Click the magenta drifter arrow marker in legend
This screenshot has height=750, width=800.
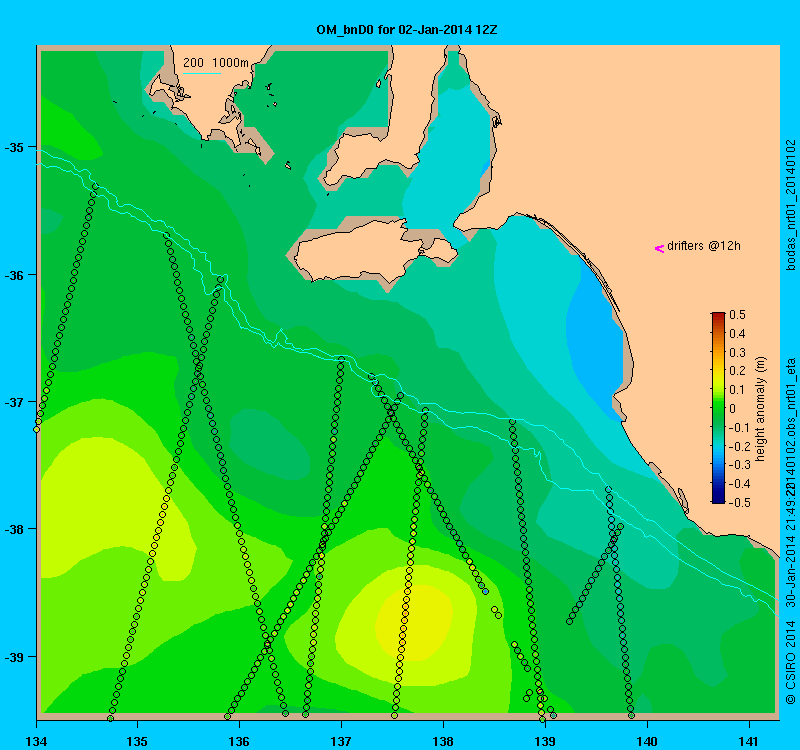pyautogui.click(x=659, y=248)
